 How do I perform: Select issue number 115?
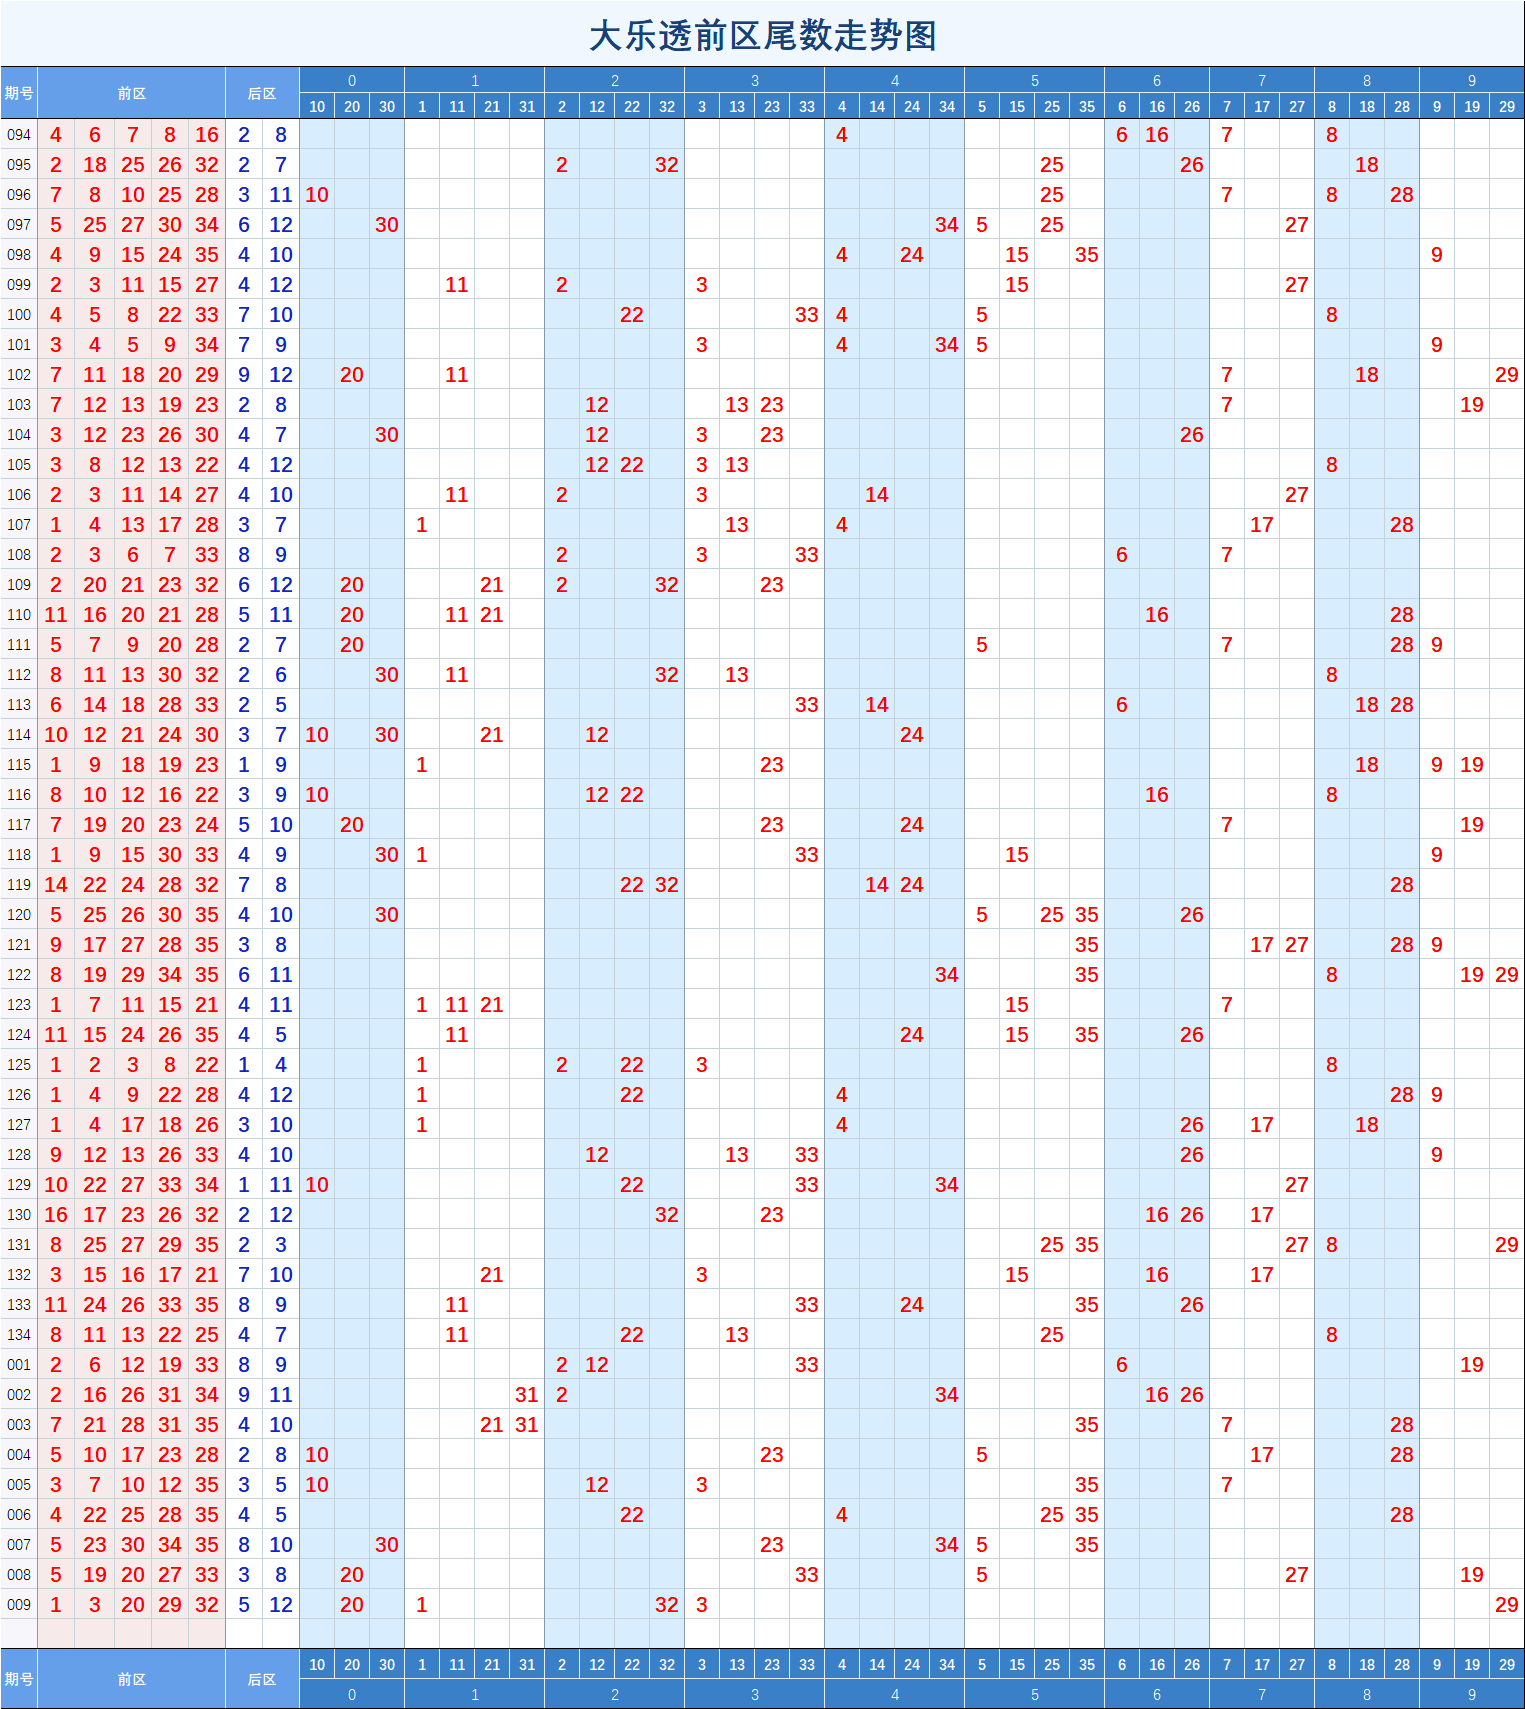19,765
